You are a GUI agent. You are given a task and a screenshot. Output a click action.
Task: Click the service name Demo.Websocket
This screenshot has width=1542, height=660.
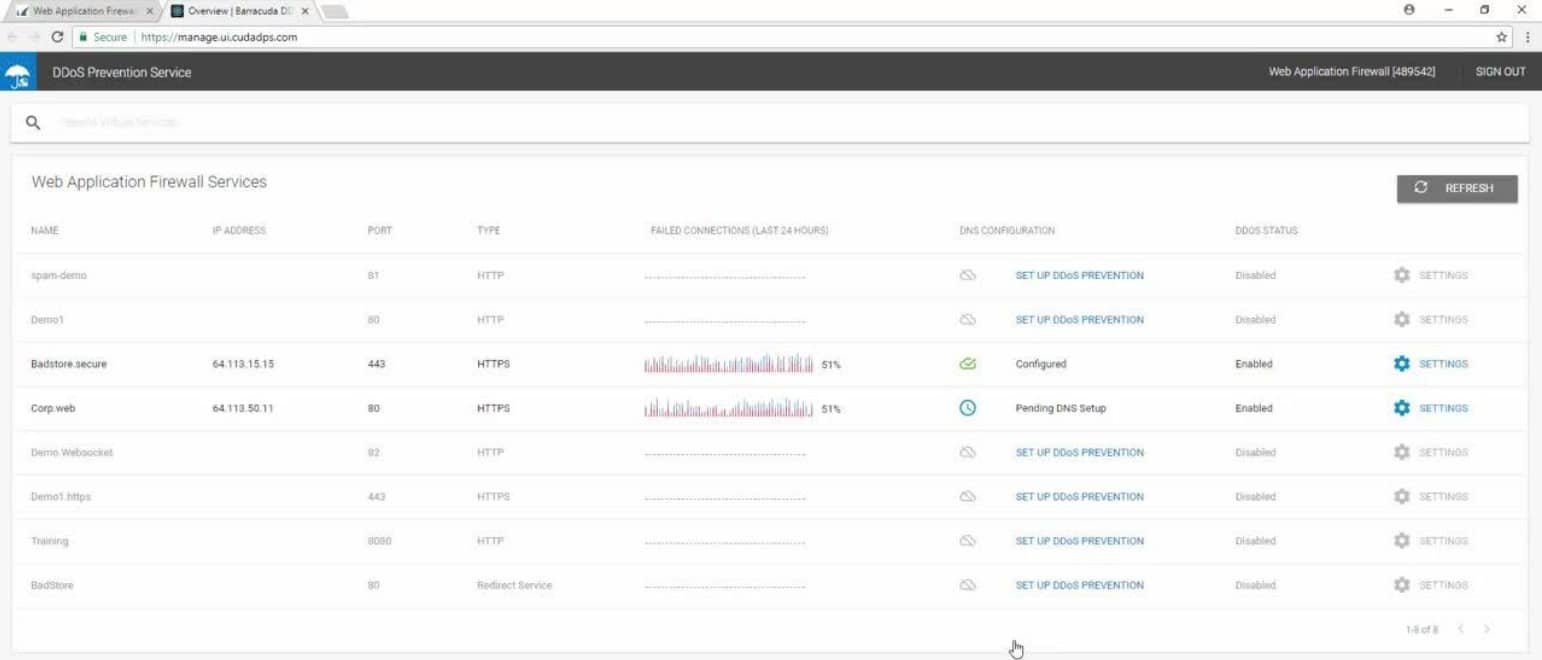tap(72, 453)
